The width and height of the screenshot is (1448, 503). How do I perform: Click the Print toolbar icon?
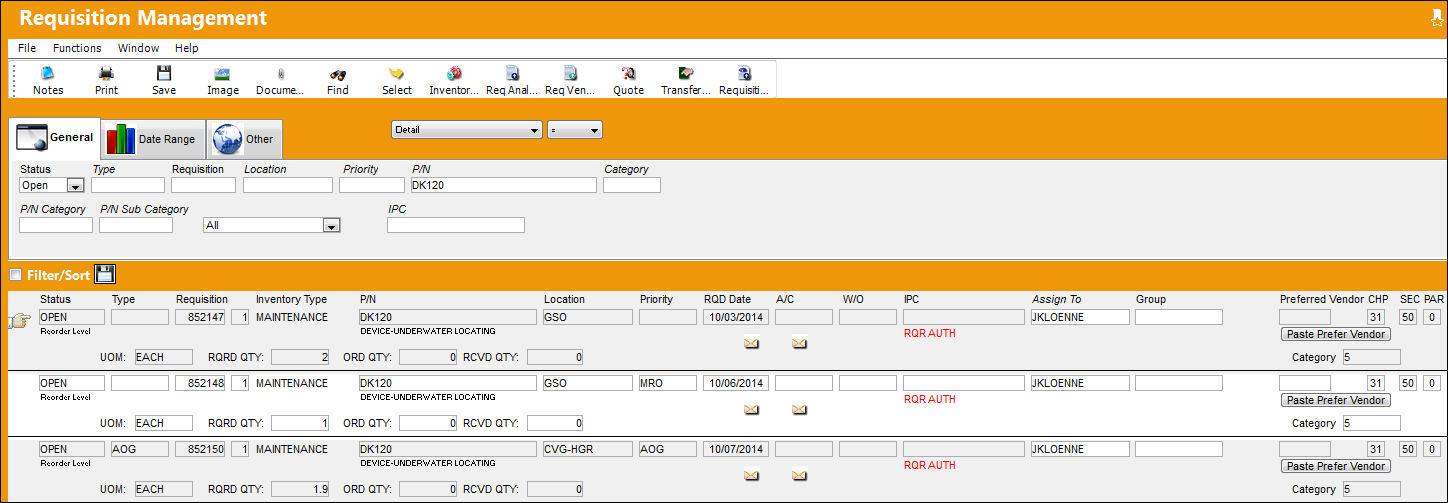coord(106,73)
